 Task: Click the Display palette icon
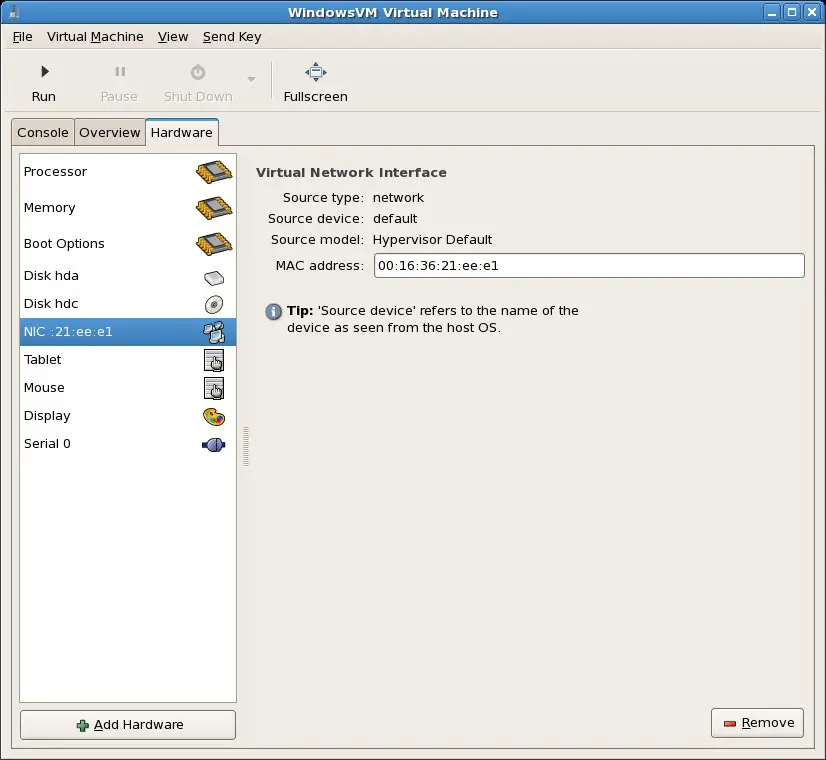tap(213, 416)
